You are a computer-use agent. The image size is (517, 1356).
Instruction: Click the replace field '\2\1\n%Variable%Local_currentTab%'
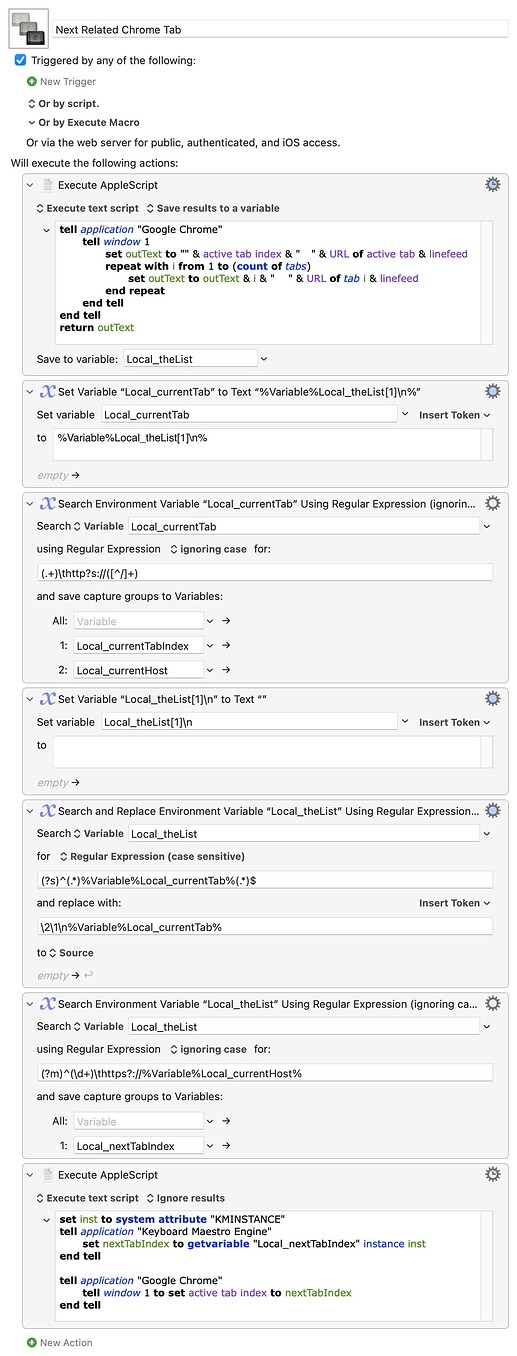click(264, 927)
